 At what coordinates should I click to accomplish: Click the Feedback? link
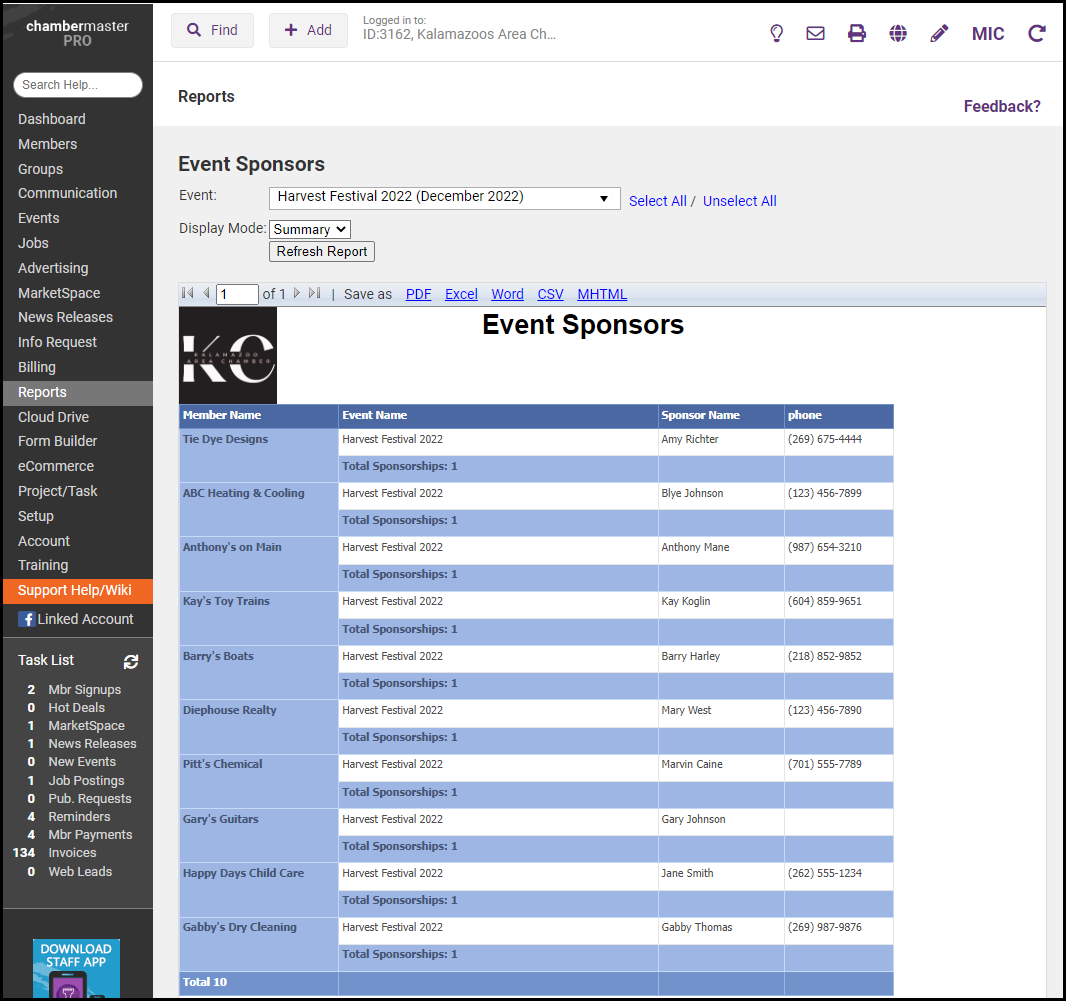pos(1002,107)
